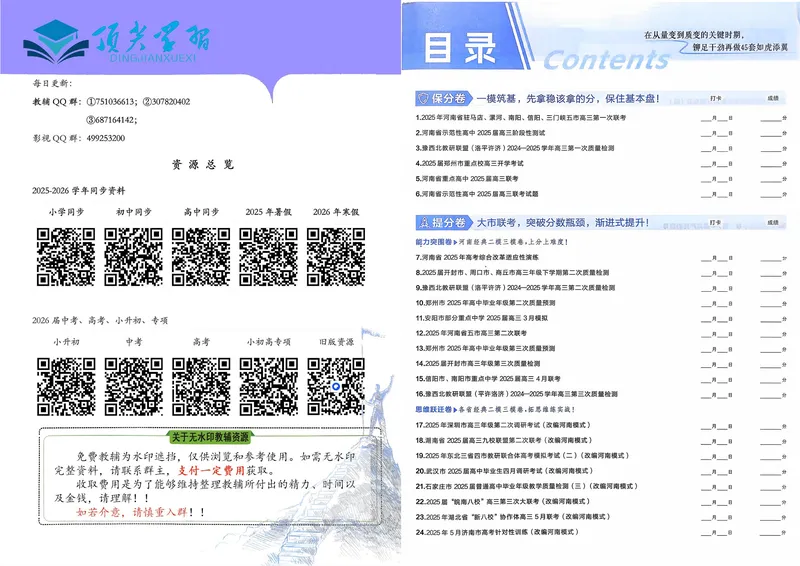
Task: Open entry 4 郑州市重点校高三开学考试
Action: point(469,163)
